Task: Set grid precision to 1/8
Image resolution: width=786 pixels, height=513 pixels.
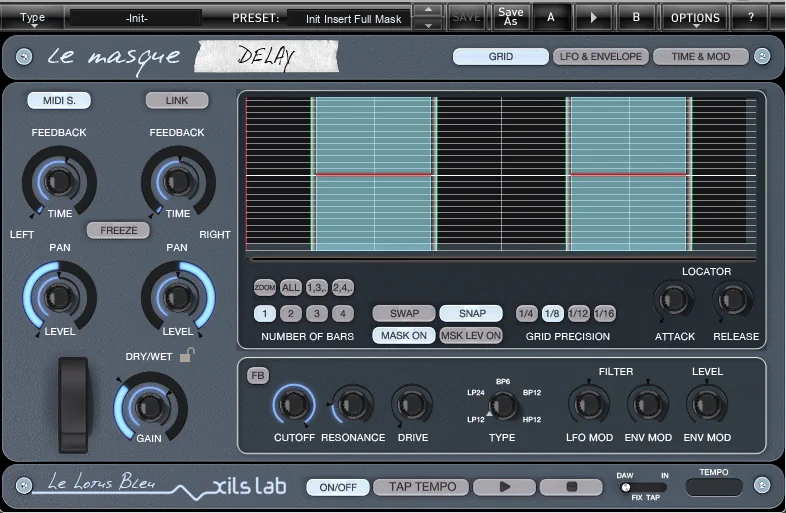Action: [x=552, y=313]
